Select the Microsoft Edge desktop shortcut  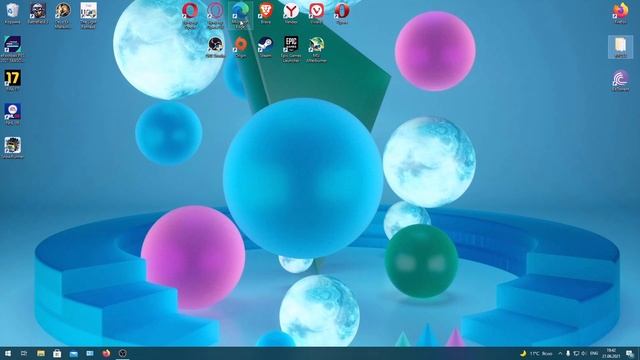[240, 15]
